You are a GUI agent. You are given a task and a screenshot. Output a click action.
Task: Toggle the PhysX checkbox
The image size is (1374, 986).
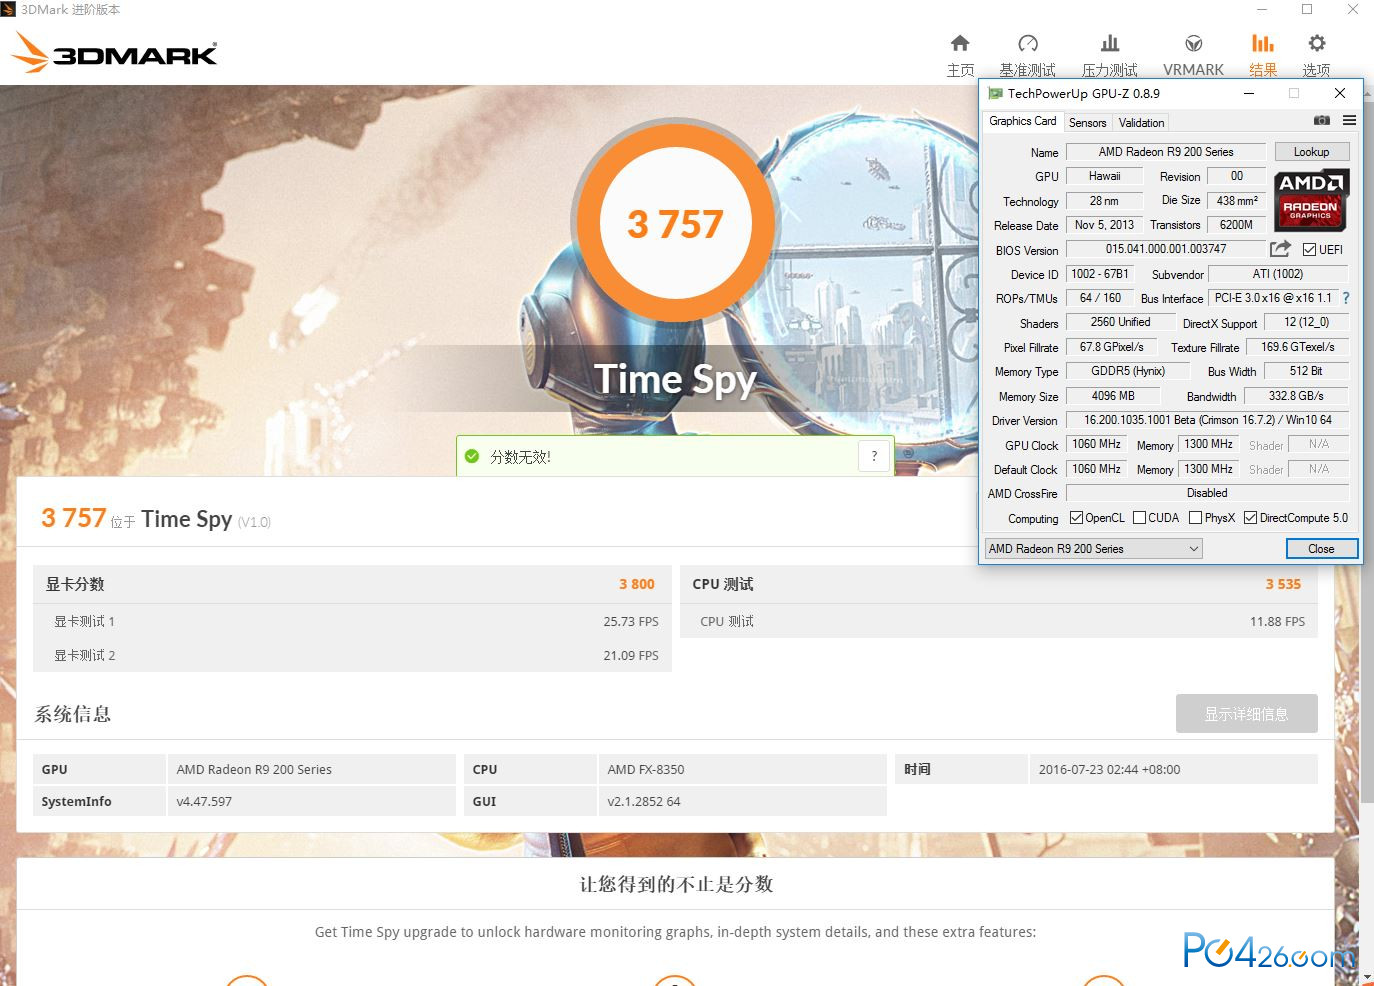click(1195, 518)
